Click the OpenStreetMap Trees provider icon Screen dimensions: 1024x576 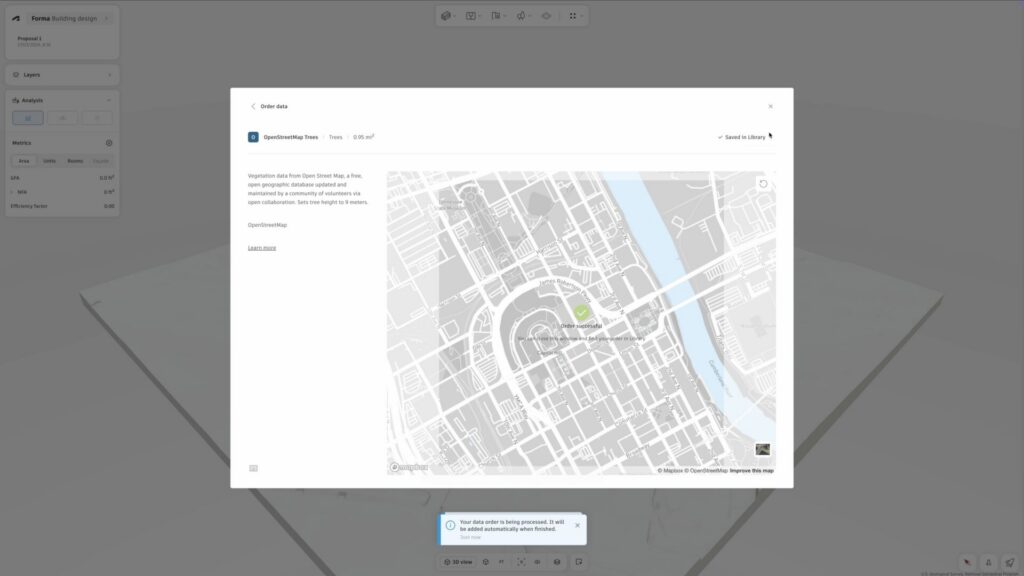pos(253,137)
